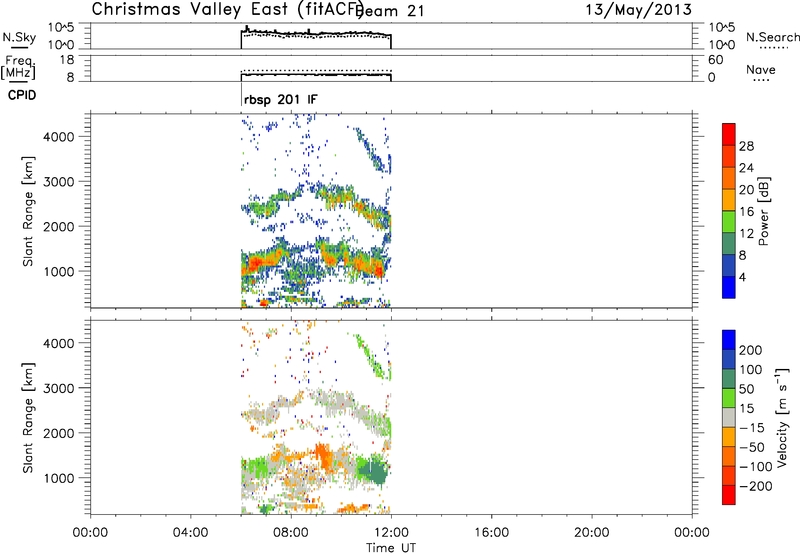Screen dimensions: 800x554
Task: Select the 'rbsp 201 IF' CPID text
Action: (281, 99)
